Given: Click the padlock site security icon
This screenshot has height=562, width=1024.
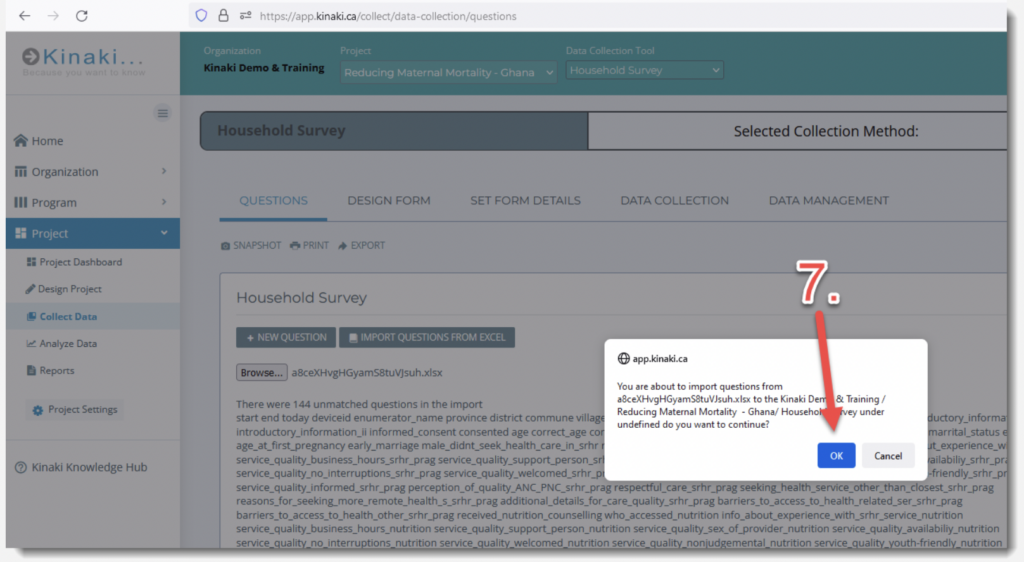Looking at the screenshot, I should [223, 16].
